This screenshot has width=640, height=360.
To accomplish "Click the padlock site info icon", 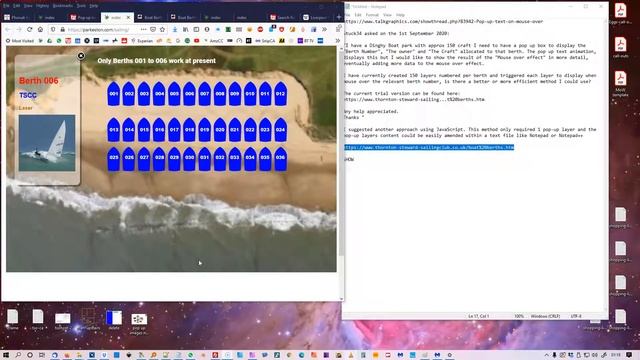I will click(x=62, y=29).
